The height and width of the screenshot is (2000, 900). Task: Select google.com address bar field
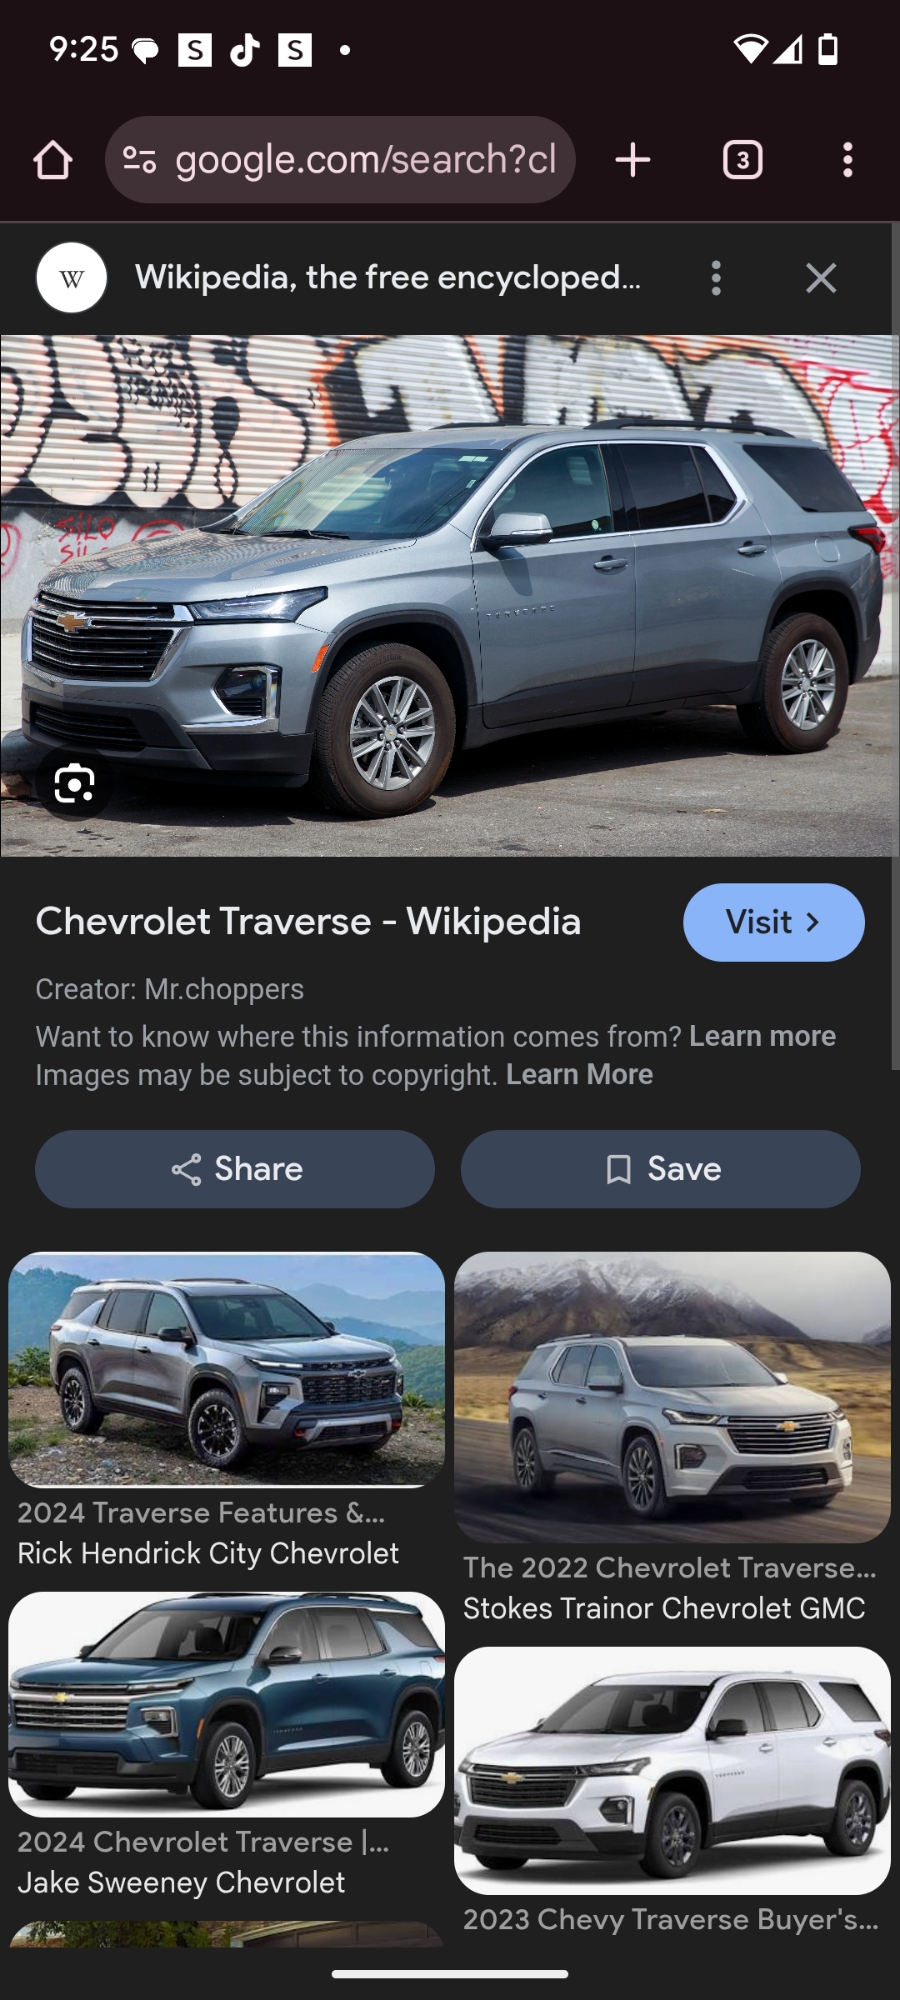coord(340,160)
